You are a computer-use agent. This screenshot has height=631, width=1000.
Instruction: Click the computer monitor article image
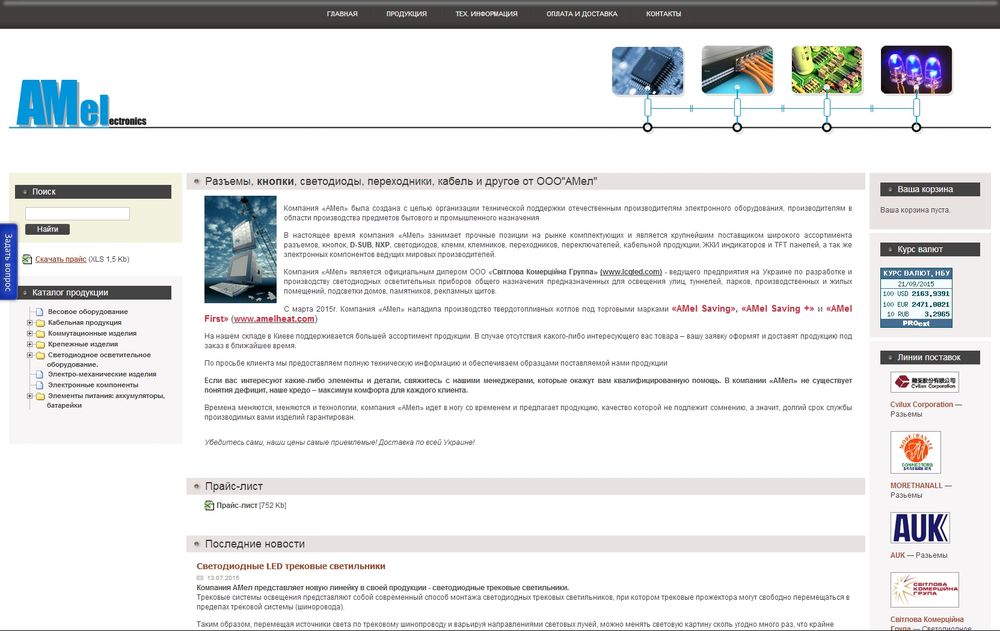[240, 249]
